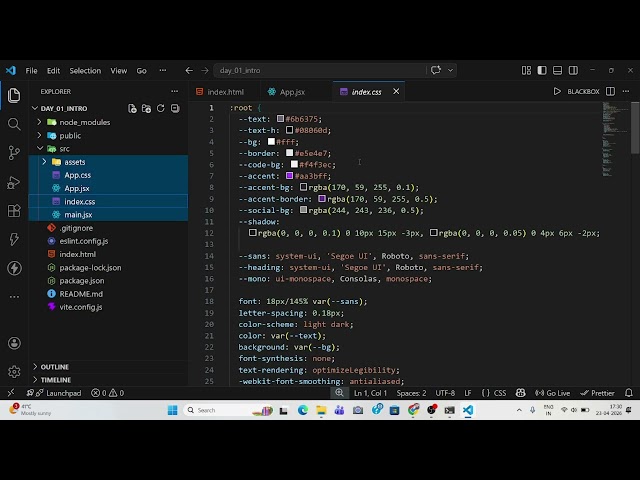
Task: Toggle the secondary side bar
Action: point(573,71)
